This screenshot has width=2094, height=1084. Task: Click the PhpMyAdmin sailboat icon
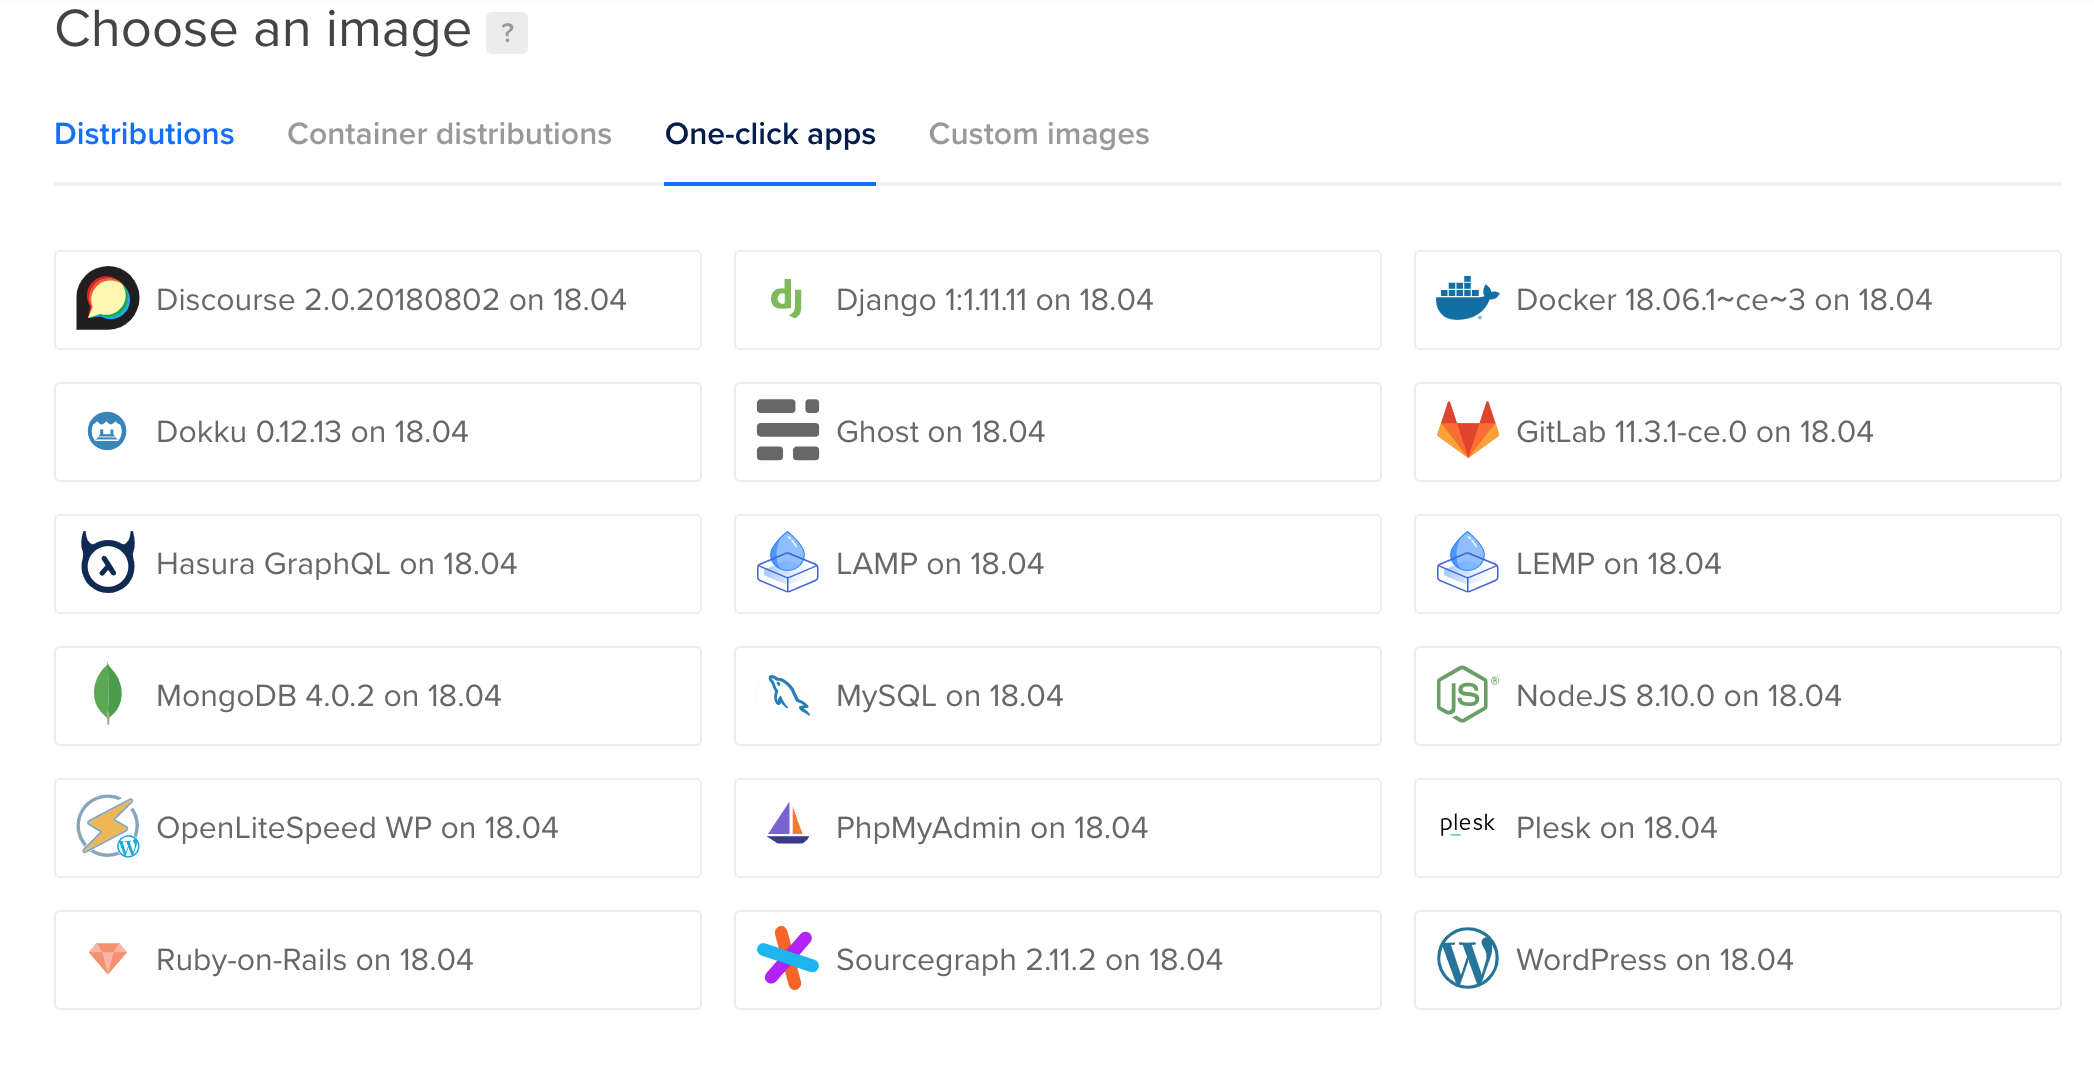coord(788,824)
